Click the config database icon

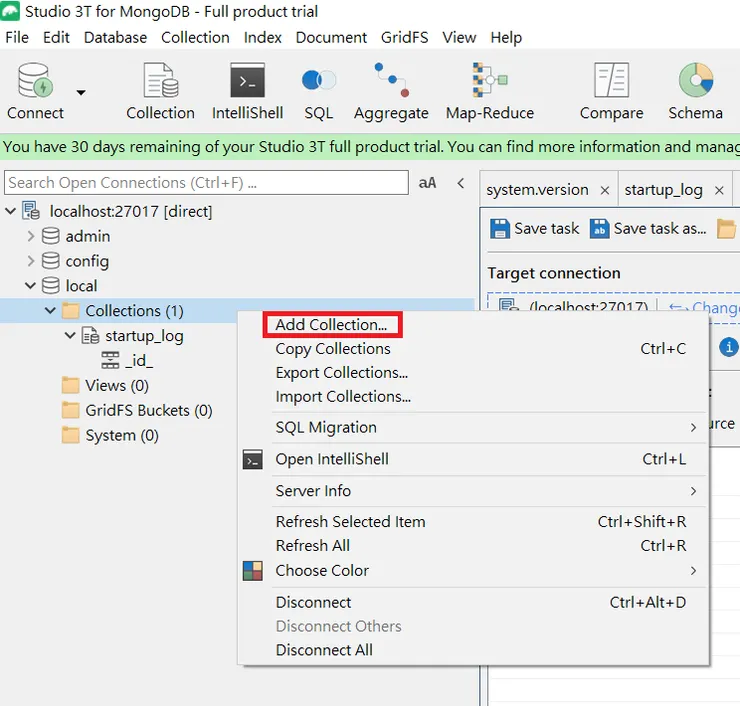[50, 261]
